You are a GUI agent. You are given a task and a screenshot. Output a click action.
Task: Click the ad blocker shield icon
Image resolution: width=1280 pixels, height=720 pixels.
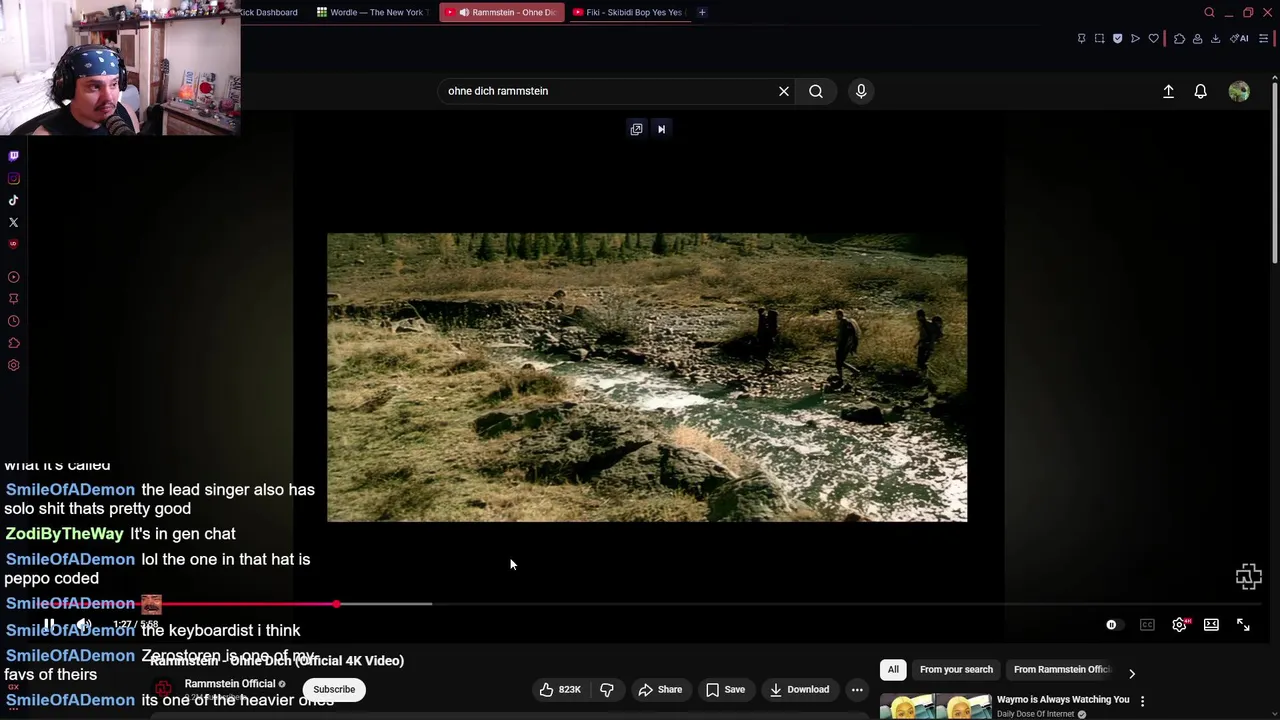[1117, 38]
